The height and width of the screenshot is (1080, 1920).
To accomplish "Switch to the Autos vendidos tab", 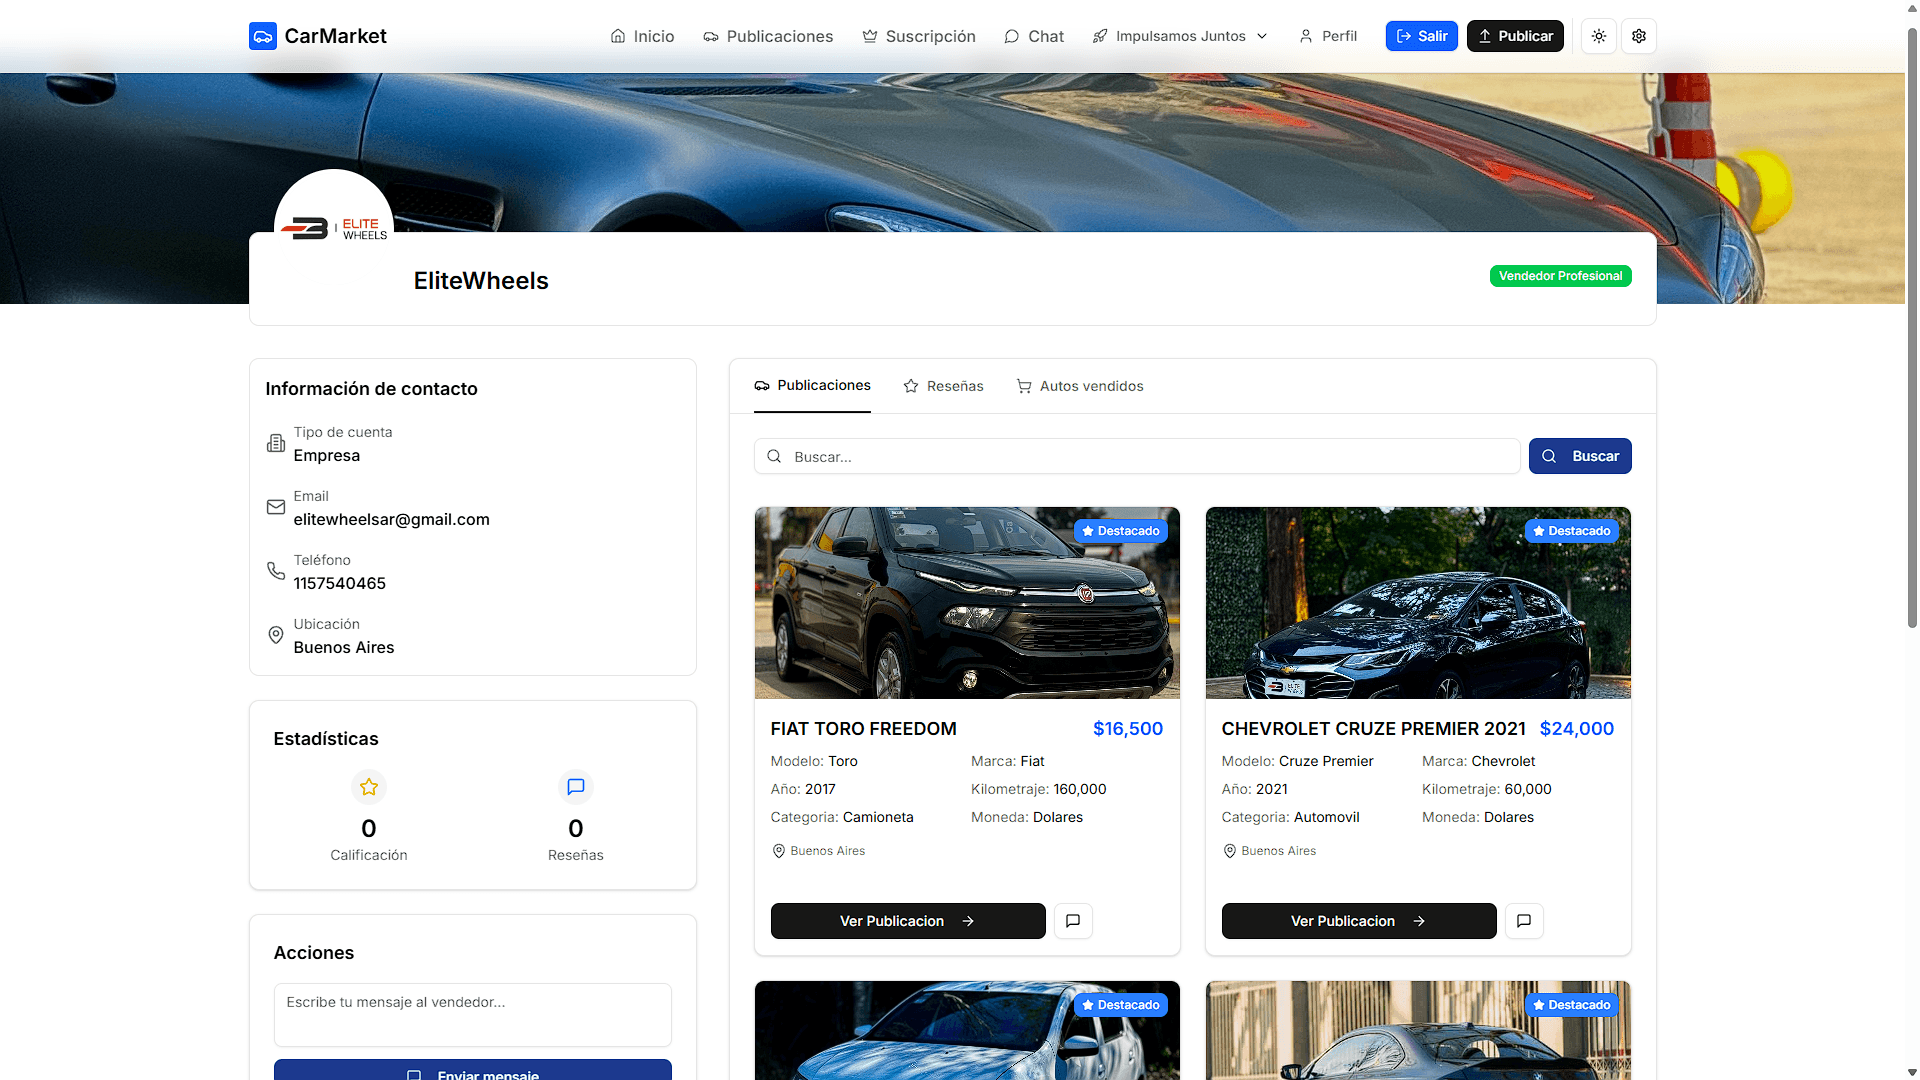I will (x=1080, y=386).
